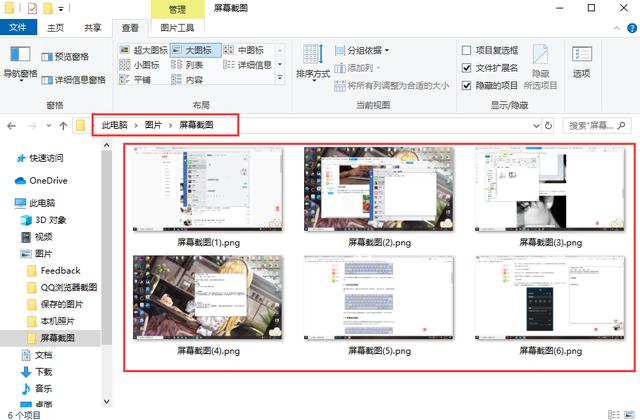Open the 选项 folder options button
The image size is (640, 420).
[582, 62]
